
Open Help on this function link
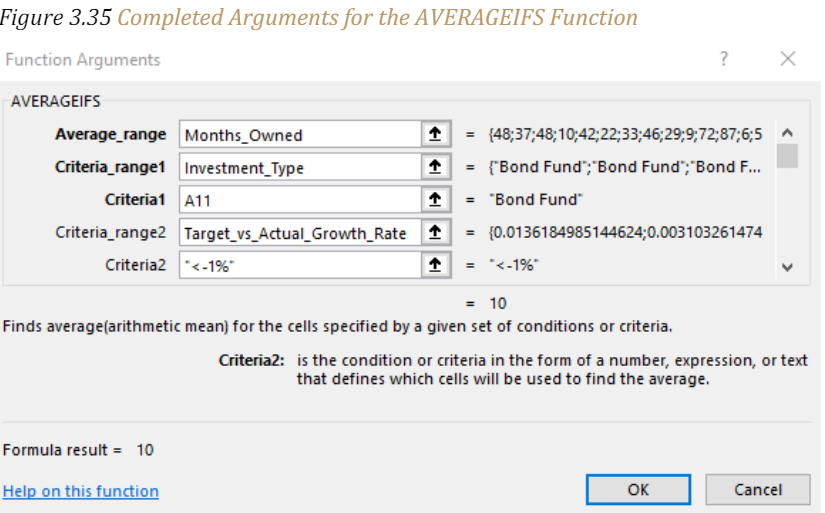pos(81,491)
